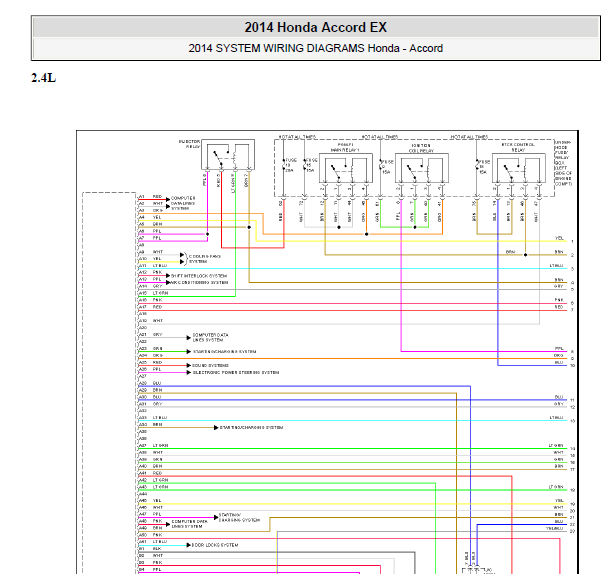Click the Injector Relay symbol box
The width and height of the screenshot is (602, 574).
tap(228, 154)
